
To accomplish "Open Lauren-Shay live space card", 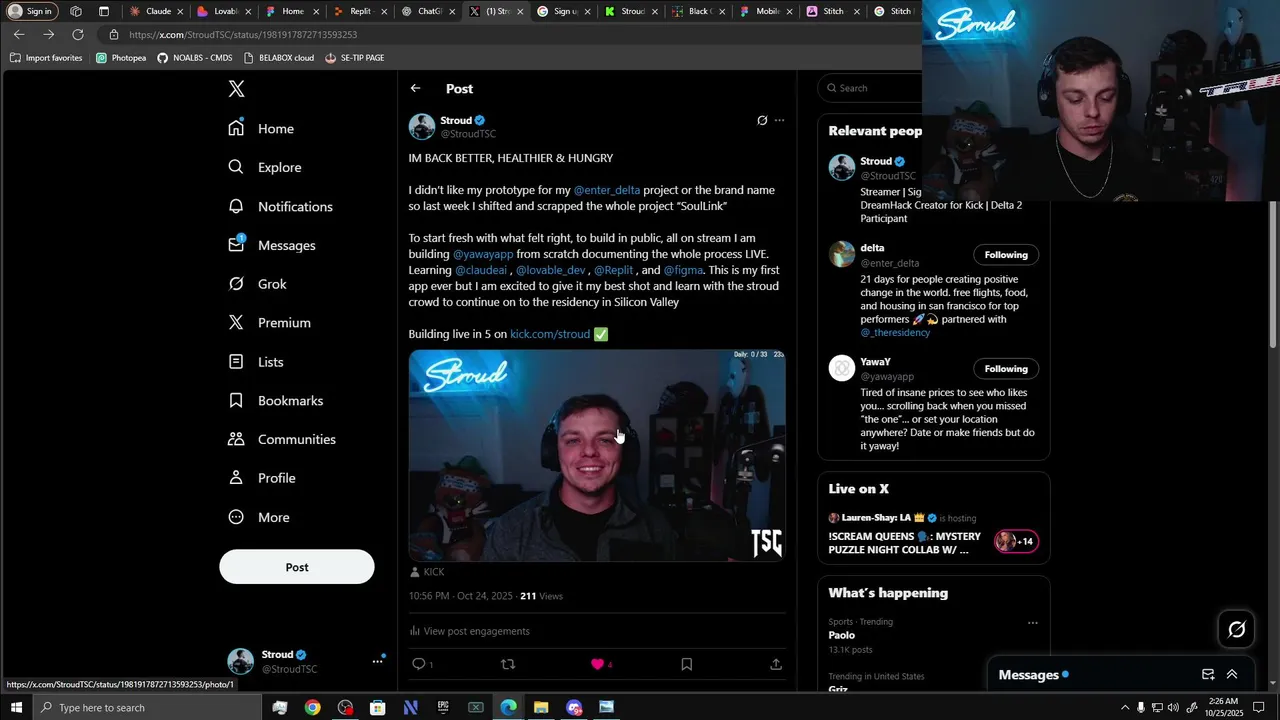I will click(934, 535).
